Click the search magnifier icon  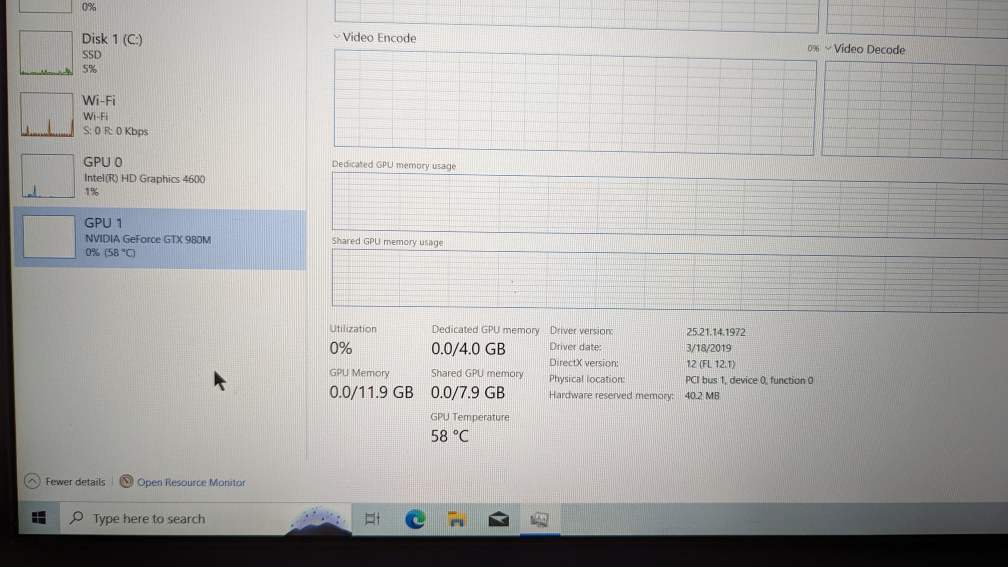coord(76,518)
